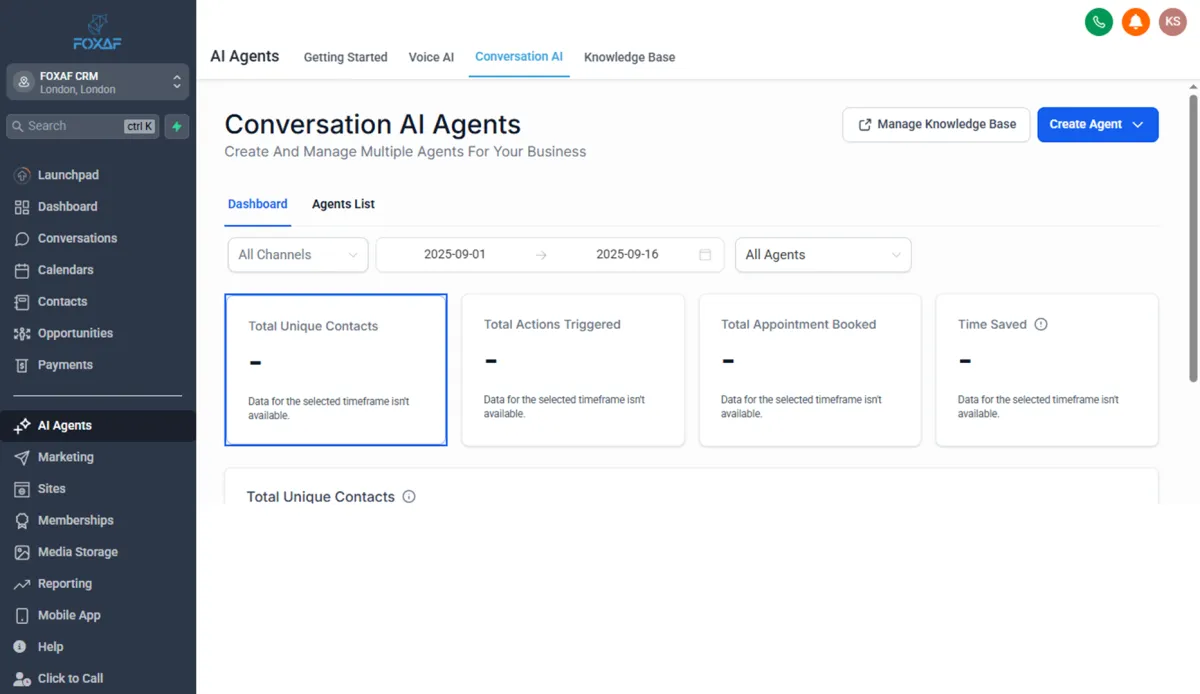The image size is (1200, 694).
Task: Click the Mobile App phone icon
Action: point(22,616)
